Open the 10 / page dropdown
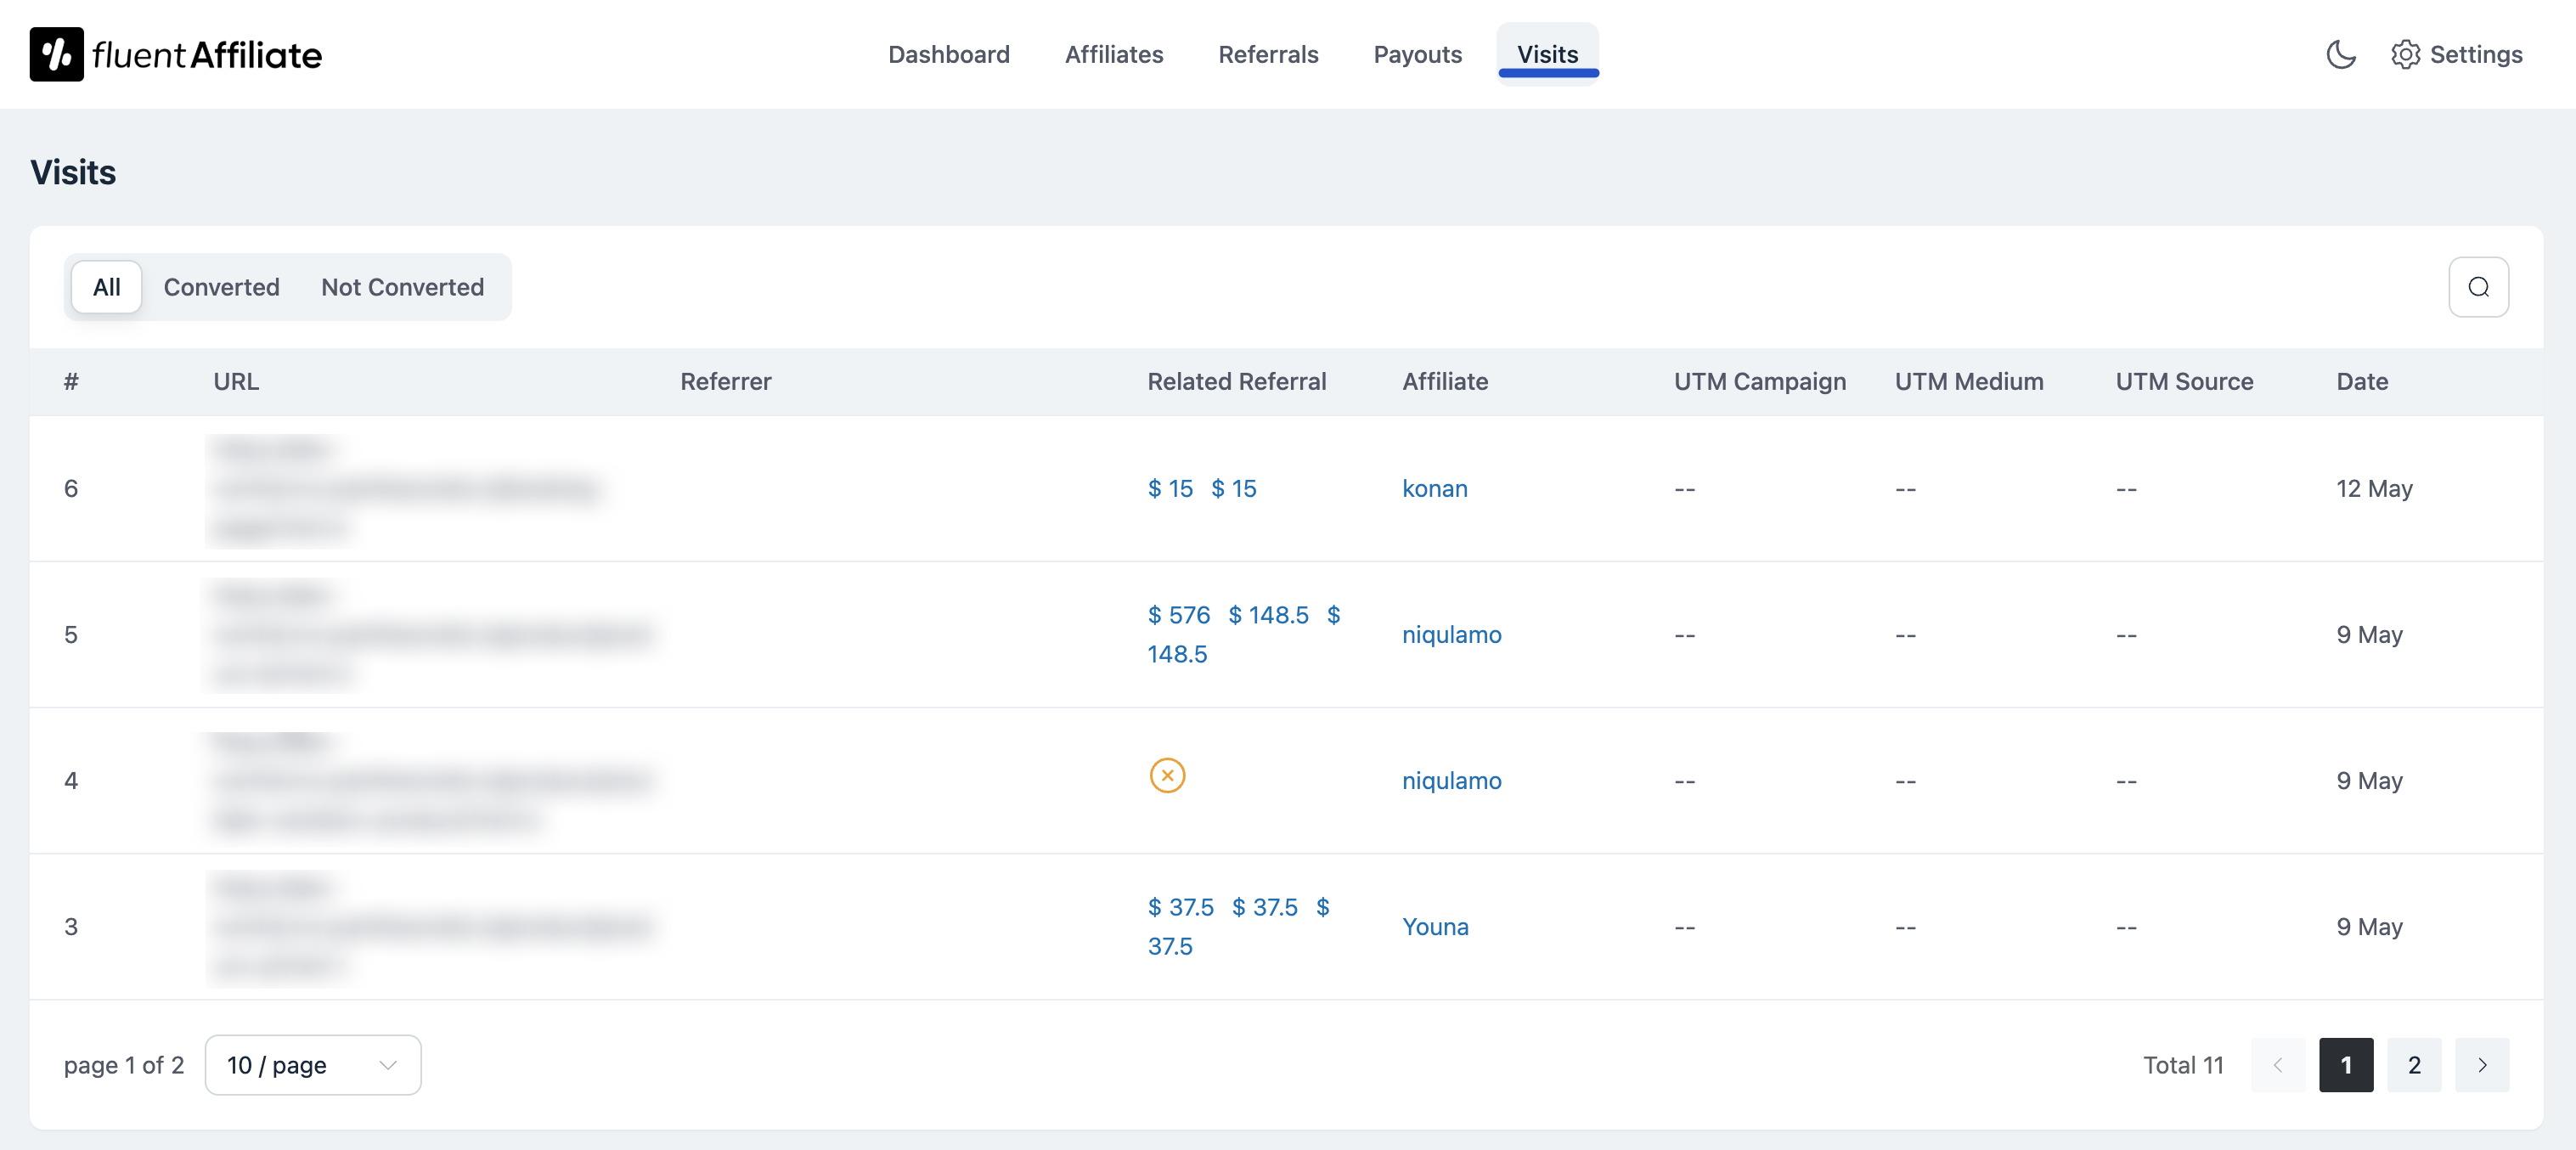Screen dimensions: 2576x1150 click(x=312, y=1065)
